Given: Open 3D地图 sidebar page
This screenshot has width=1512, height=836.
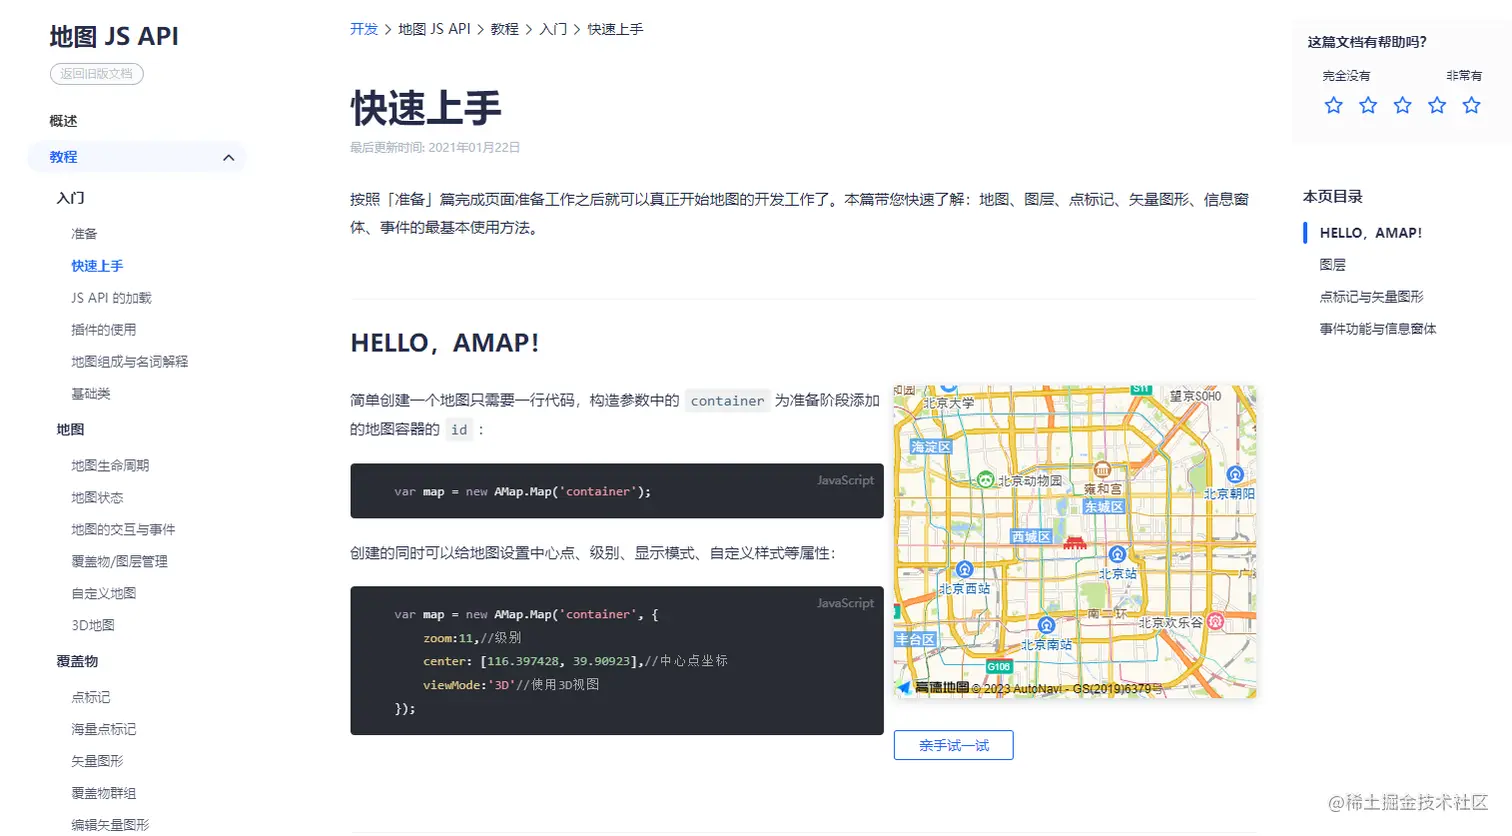Looking at the screenshot, I should (93, 626).
